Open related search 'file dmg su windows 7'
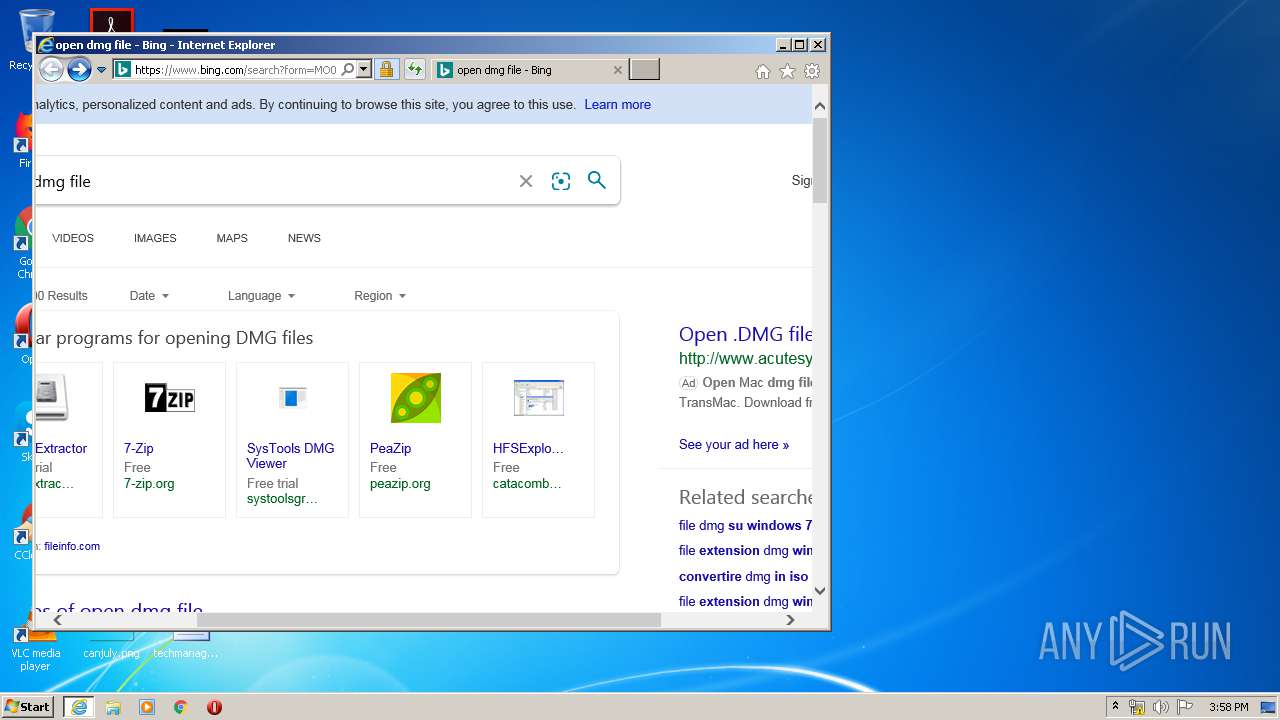This screenshot has width=1280, height=720. (745, 525)
